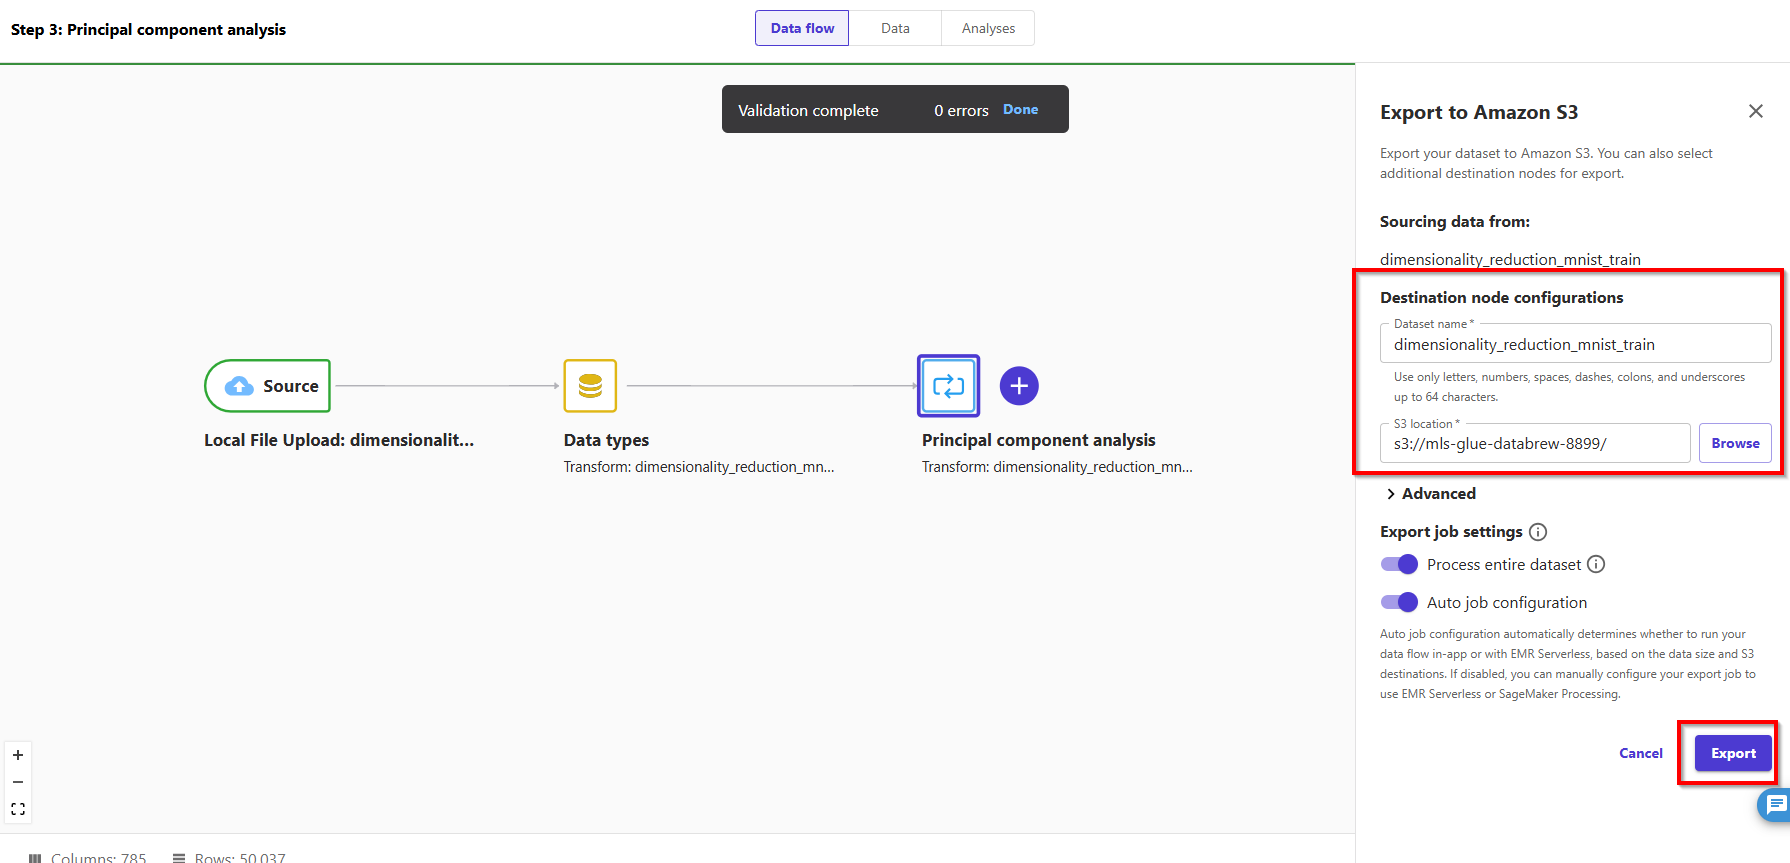Zoom out on the data flow canvas

point(18,782)
